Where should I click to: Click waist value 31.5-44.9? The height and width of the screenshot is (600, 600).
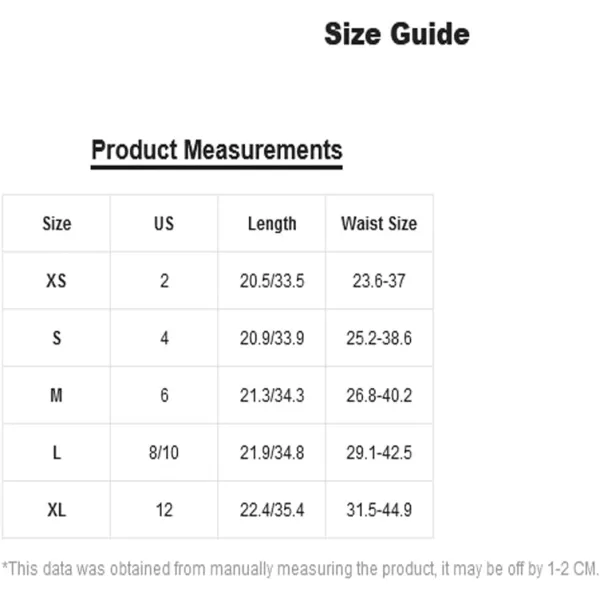click(379, 510)
